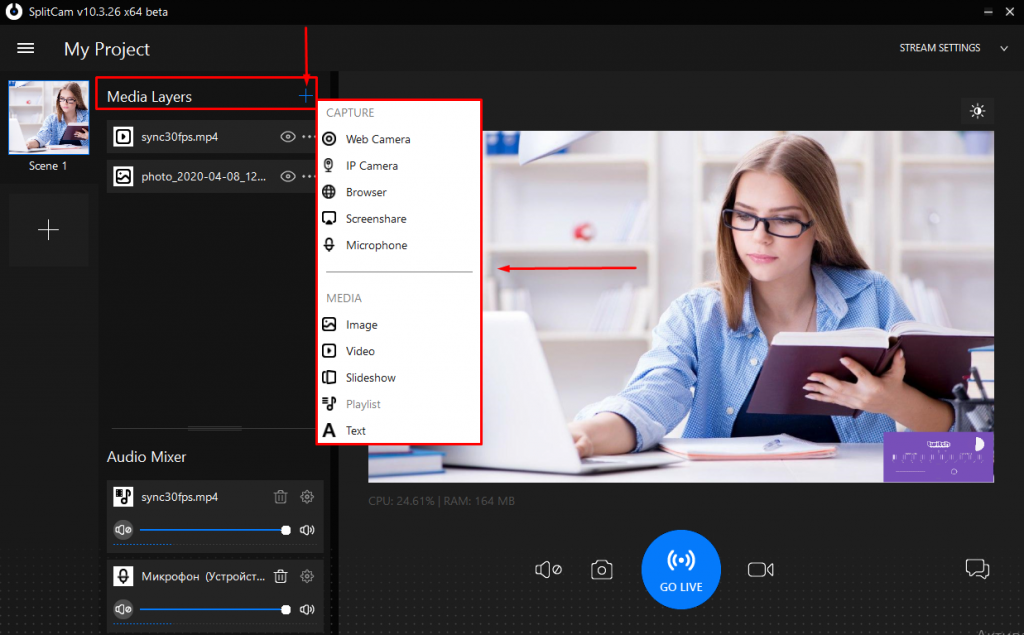Click the Twitch overlay in preview
The width and height of the screenshot is (1024, 635).
coord(938,457)
